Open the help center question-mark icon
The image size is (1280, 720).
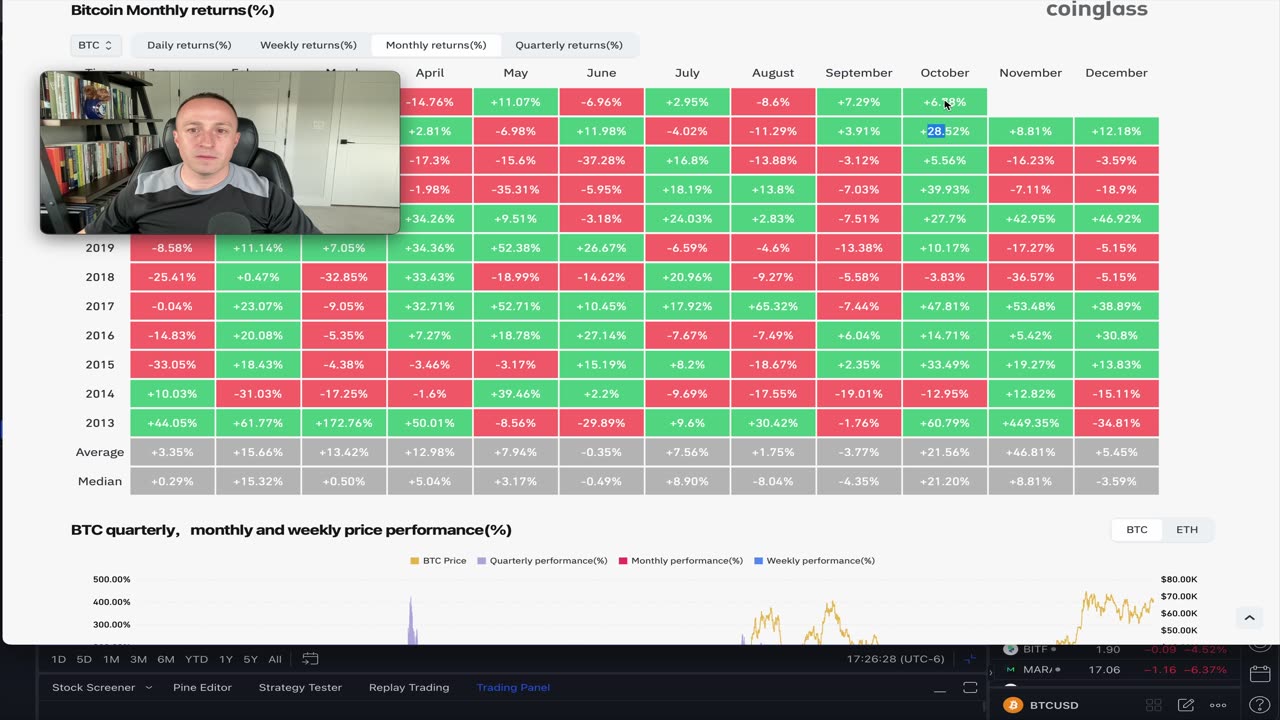(x=1261, y=706)
